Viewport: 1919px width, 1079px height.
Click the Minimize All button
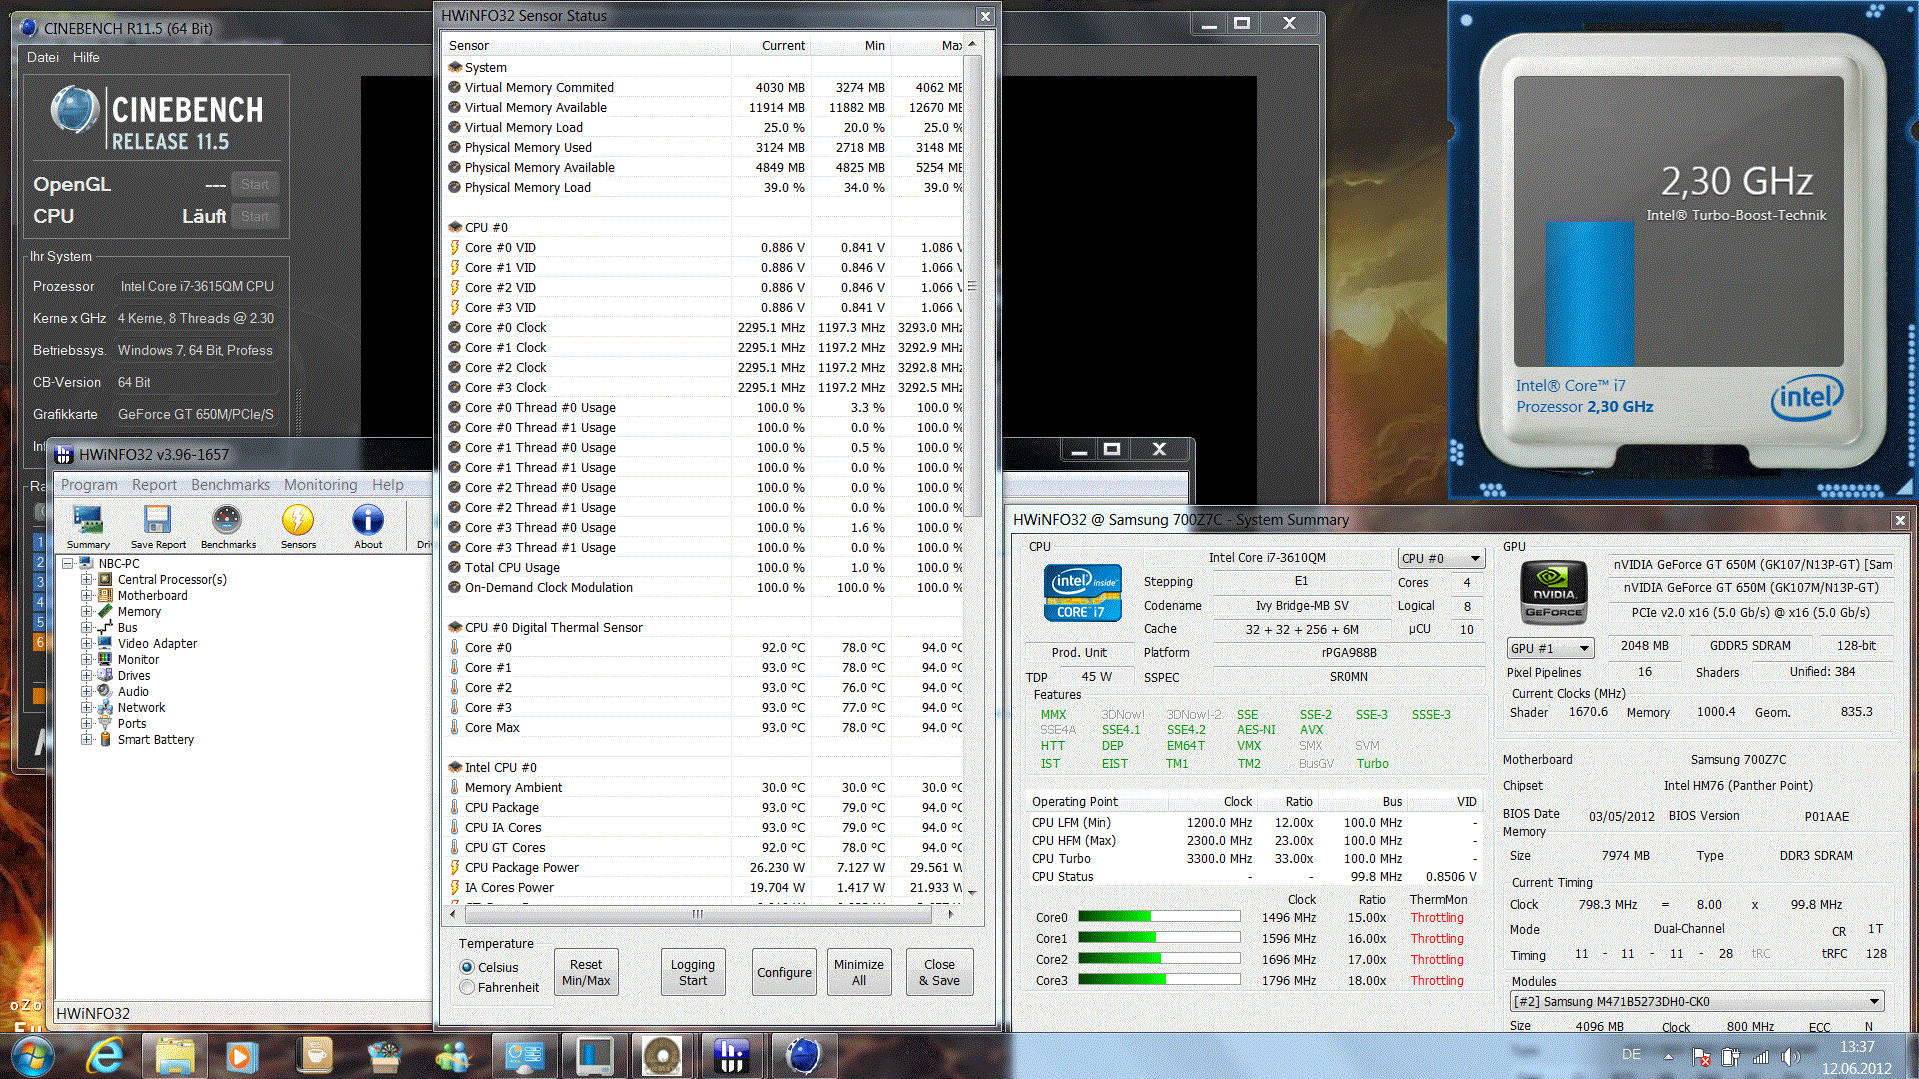pyautogui.click(x=859, y=972)
